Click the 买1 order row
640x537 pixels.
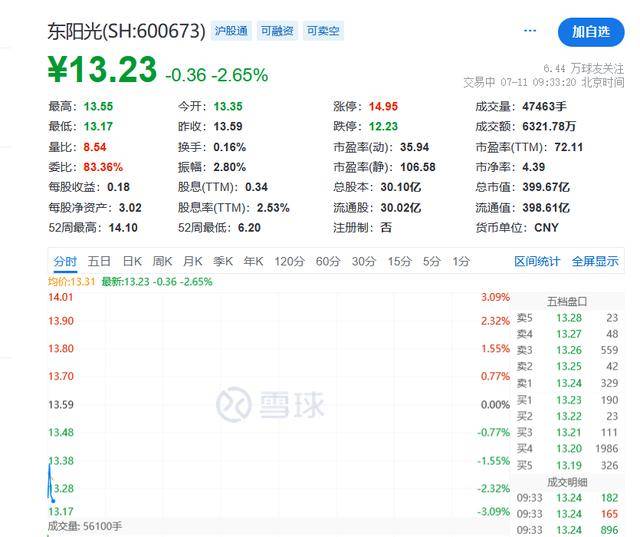coord(567,400)
